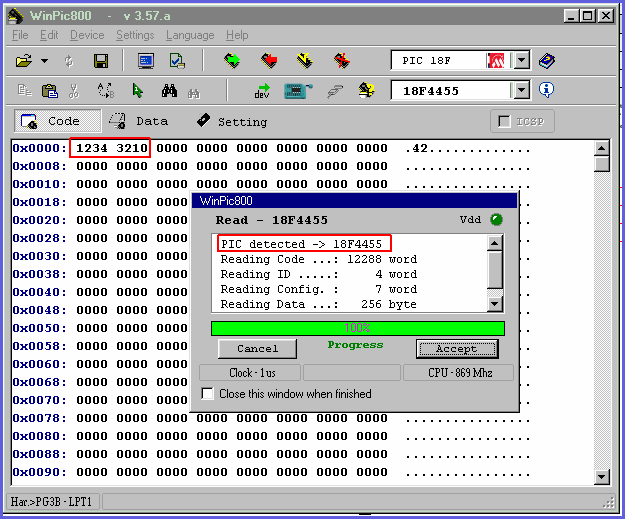Click the Erase chip red cross icon
This screenshot has height=519, width=625.
[342, 61]
